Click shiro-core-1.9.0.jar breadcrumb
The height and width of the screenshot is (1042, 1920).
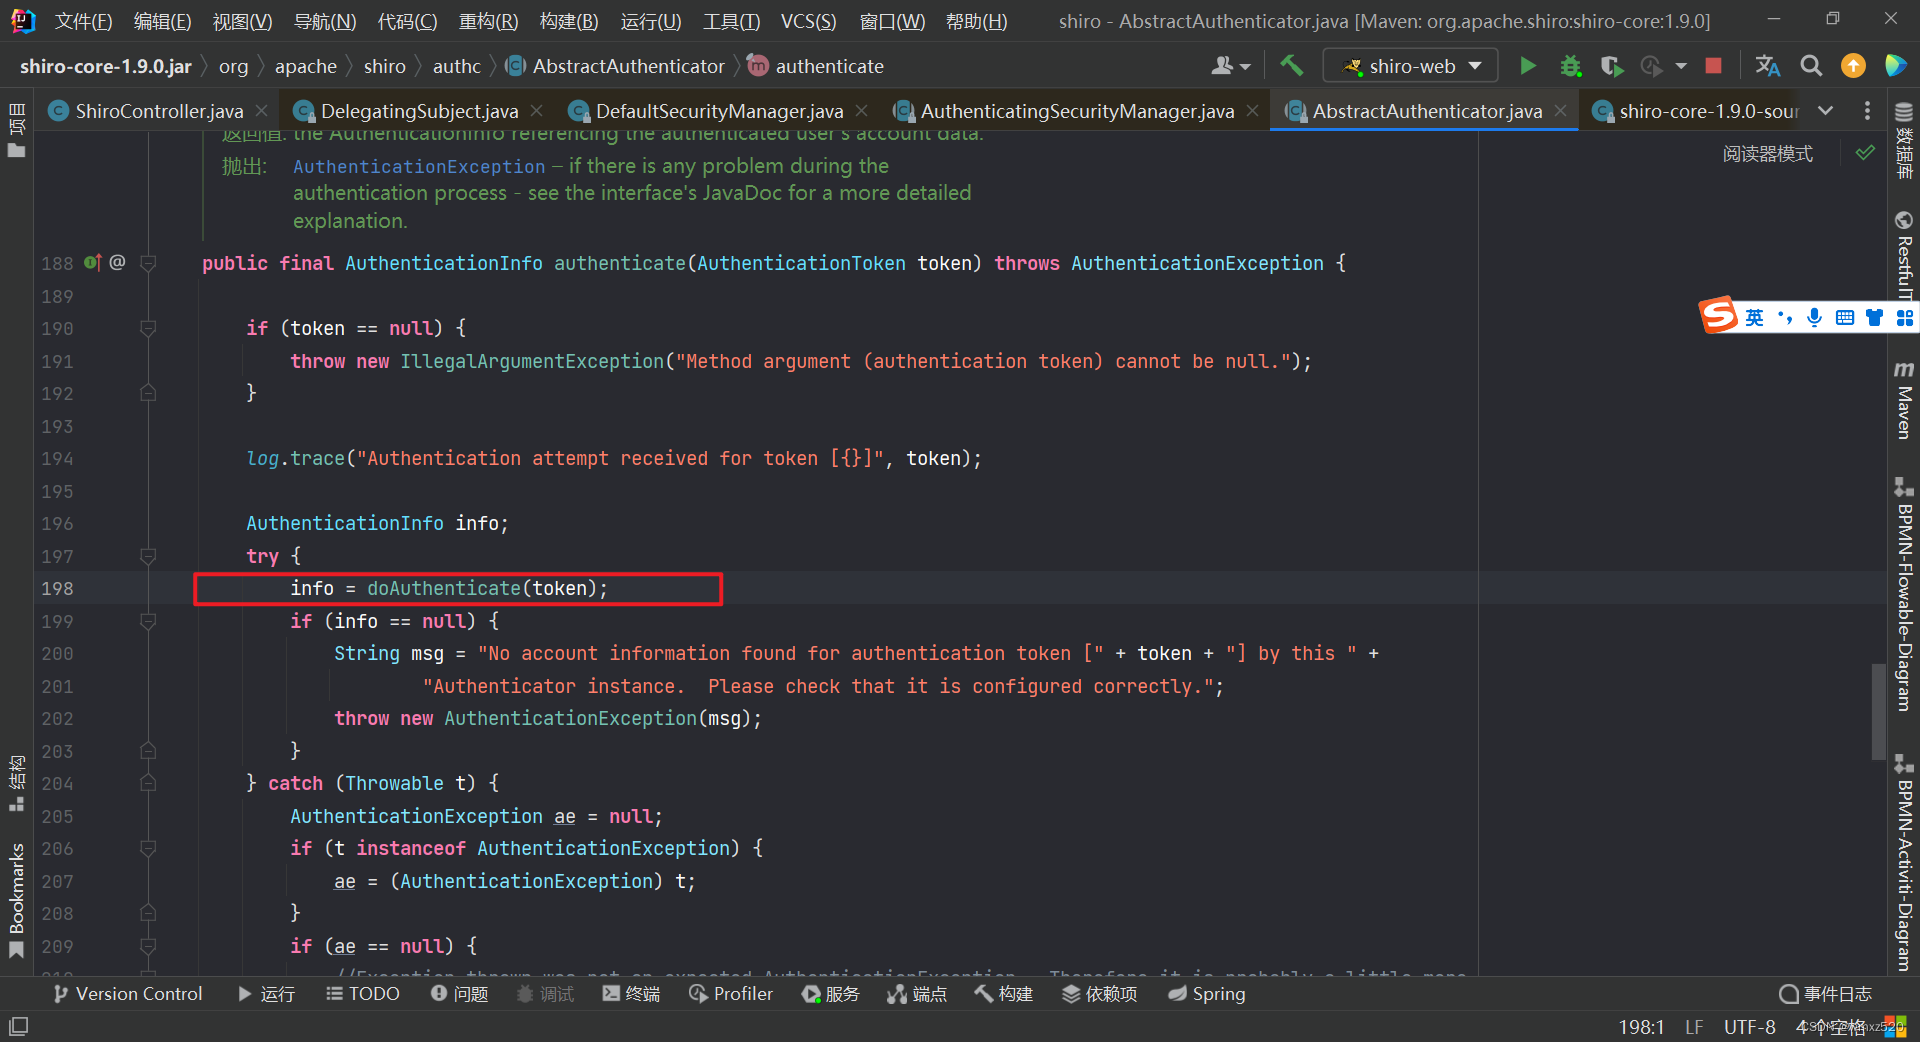[x=106, y=66]
